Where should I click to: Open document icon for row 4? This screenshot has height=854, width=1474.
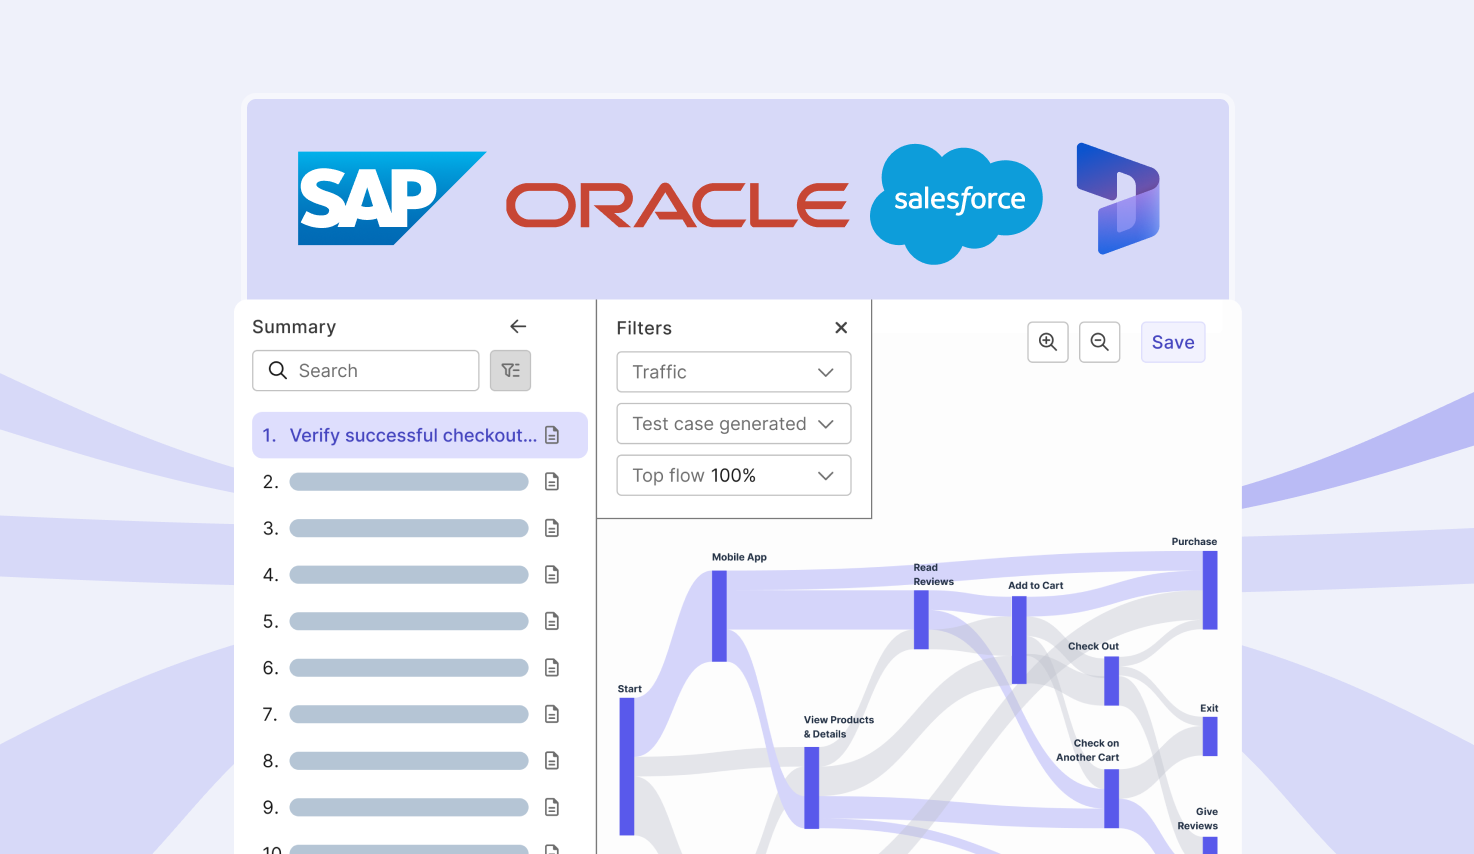552,575
